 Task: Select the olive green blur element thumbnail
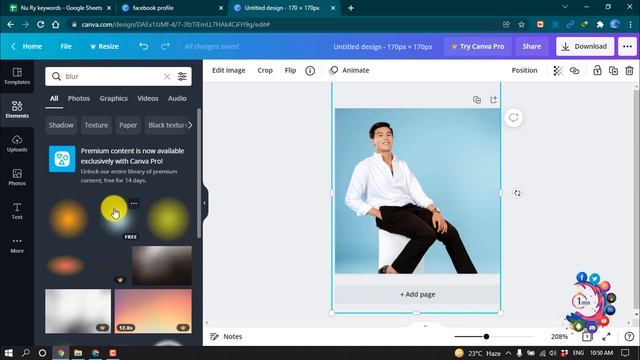tap(168, 219)
